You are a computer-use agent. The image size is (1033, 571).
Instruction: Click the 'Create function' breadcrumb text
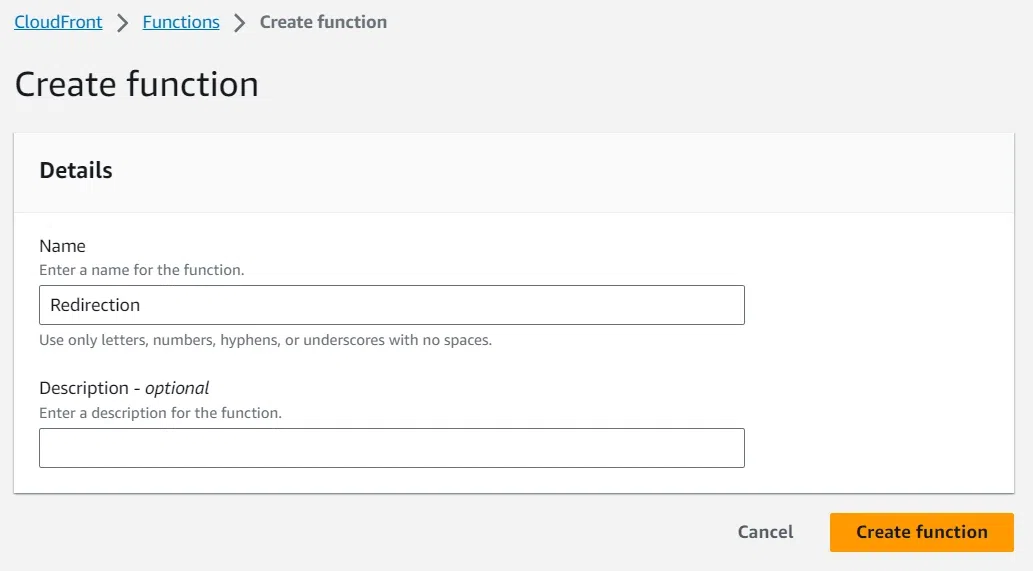(x=323, y=22)
